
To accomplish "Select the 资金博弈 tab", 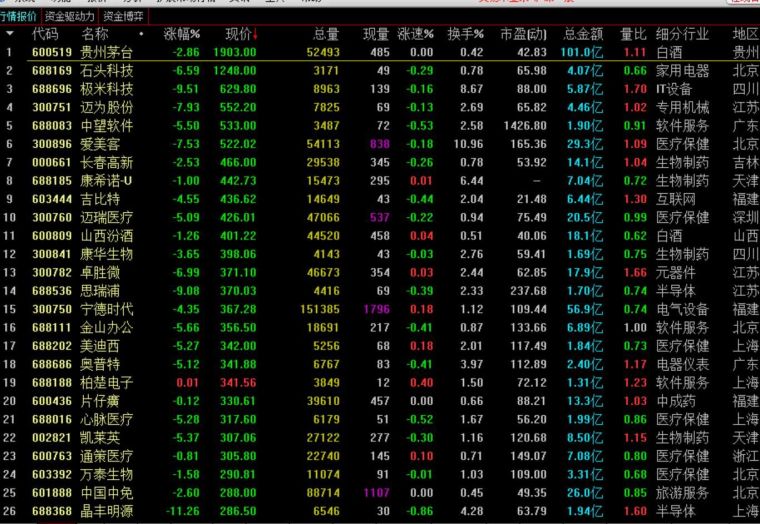I will pos(123,16).
